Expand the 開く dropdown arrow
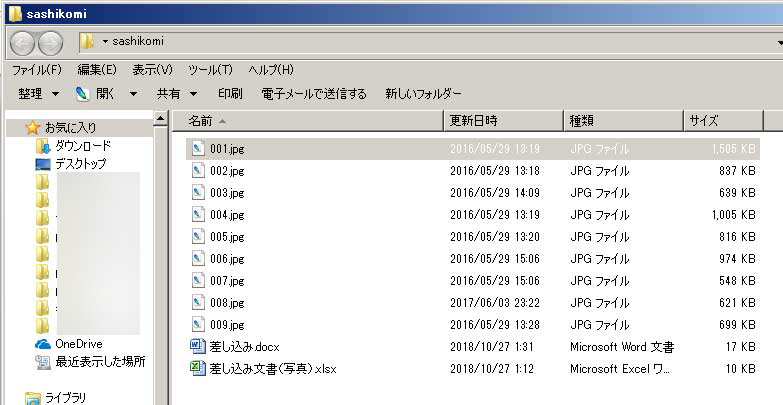Image resolution: width=783 pixels, height=405 pixels. tap(133, 94)
